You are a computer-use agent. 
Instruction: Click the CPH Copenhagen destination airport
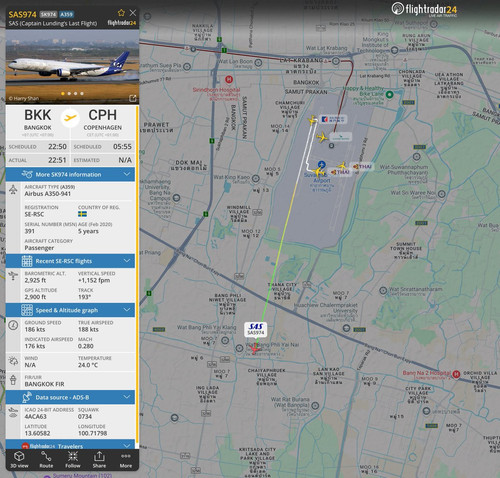pyautogui.click(x=103, y=120)
